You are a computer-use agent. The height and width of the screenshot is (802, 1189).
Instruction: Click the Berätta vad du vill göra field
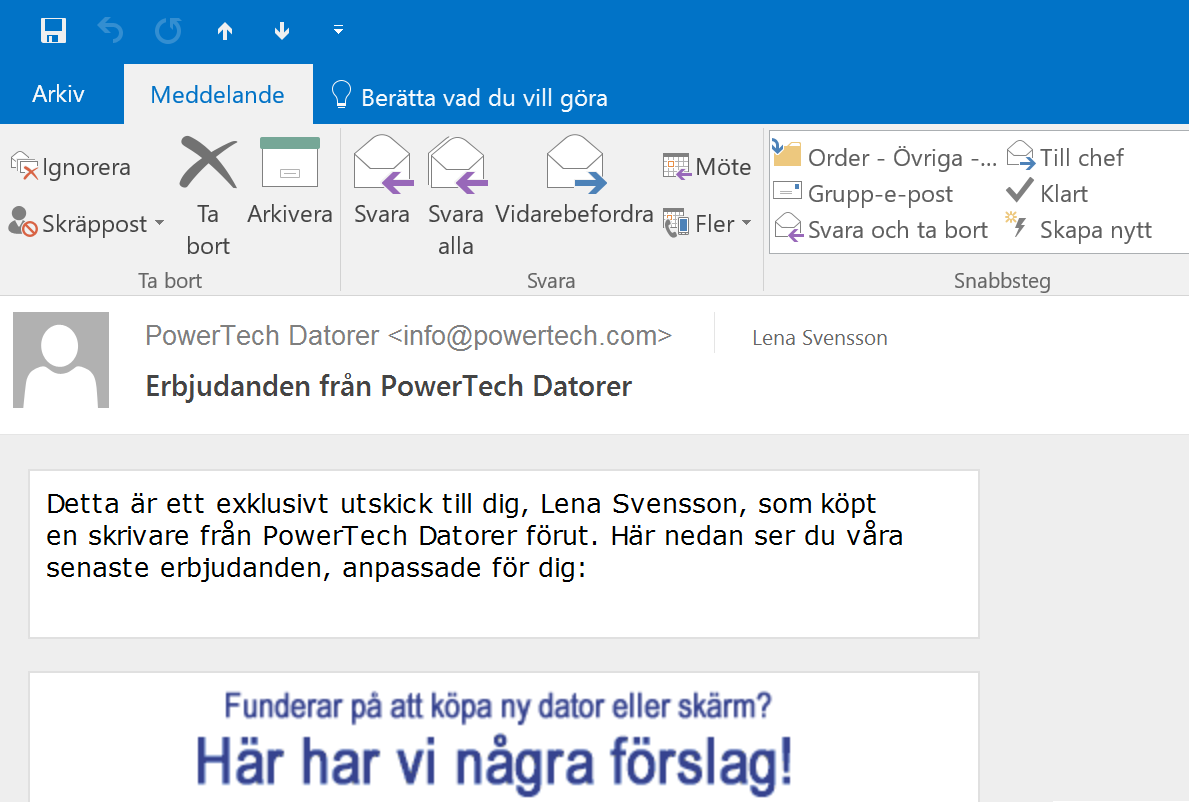click(469, 97)
